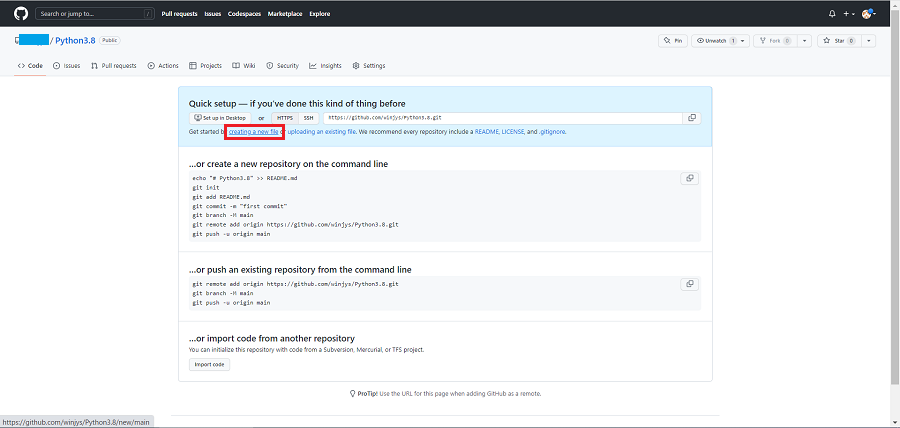
Task: Expand the plus create-new dropdown
Action: click(x=849, y=14)
